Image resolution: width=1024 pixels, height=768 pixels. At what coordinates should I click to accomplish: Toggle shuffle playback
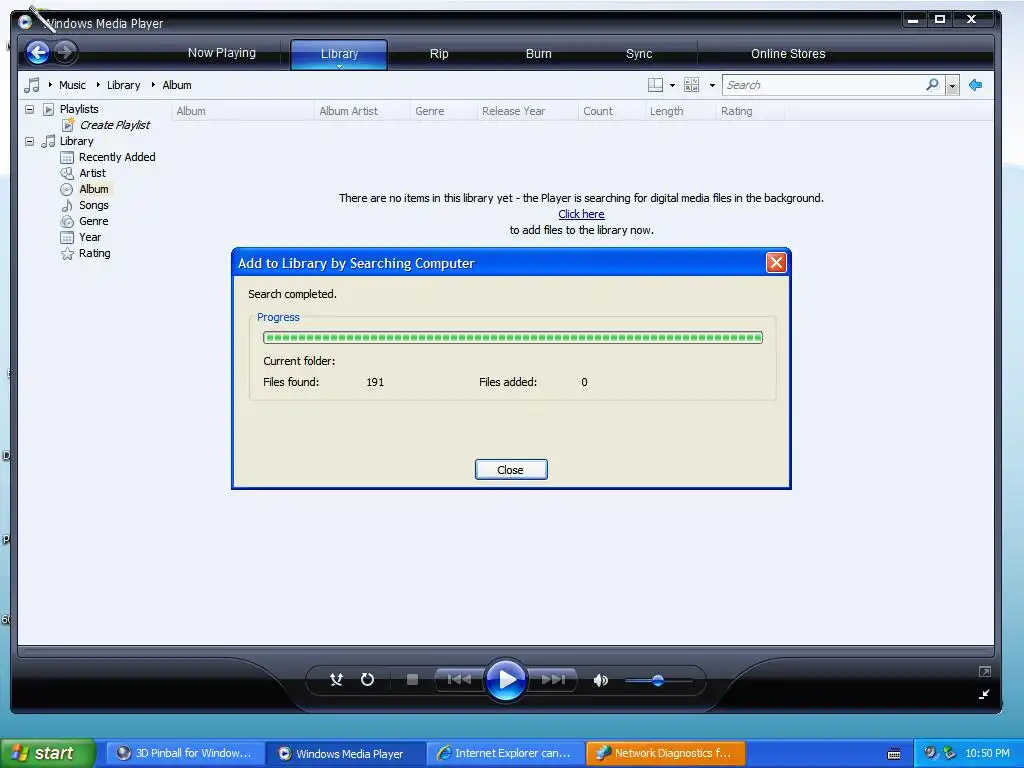tap(336, 680)
